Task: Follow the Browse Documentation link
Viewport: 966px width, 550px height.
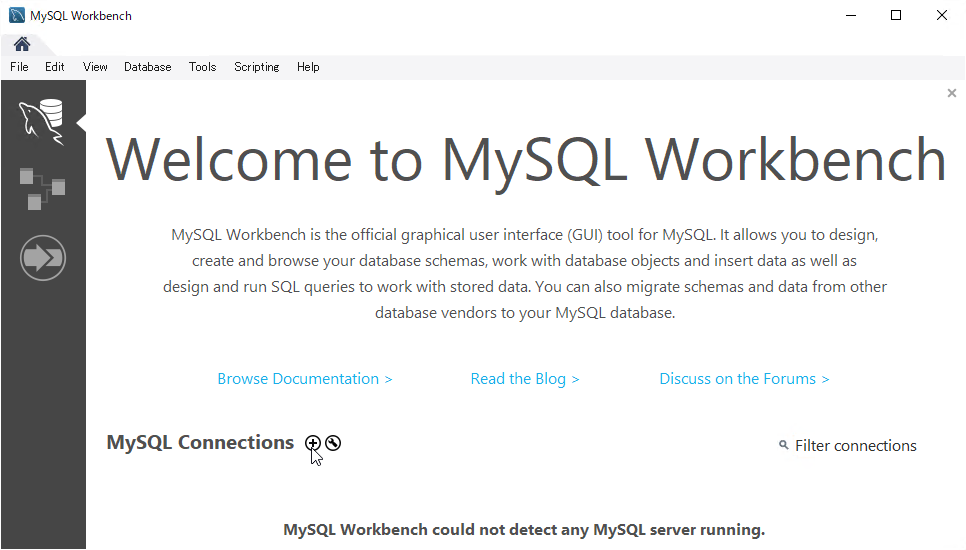Action: [305, 379]
